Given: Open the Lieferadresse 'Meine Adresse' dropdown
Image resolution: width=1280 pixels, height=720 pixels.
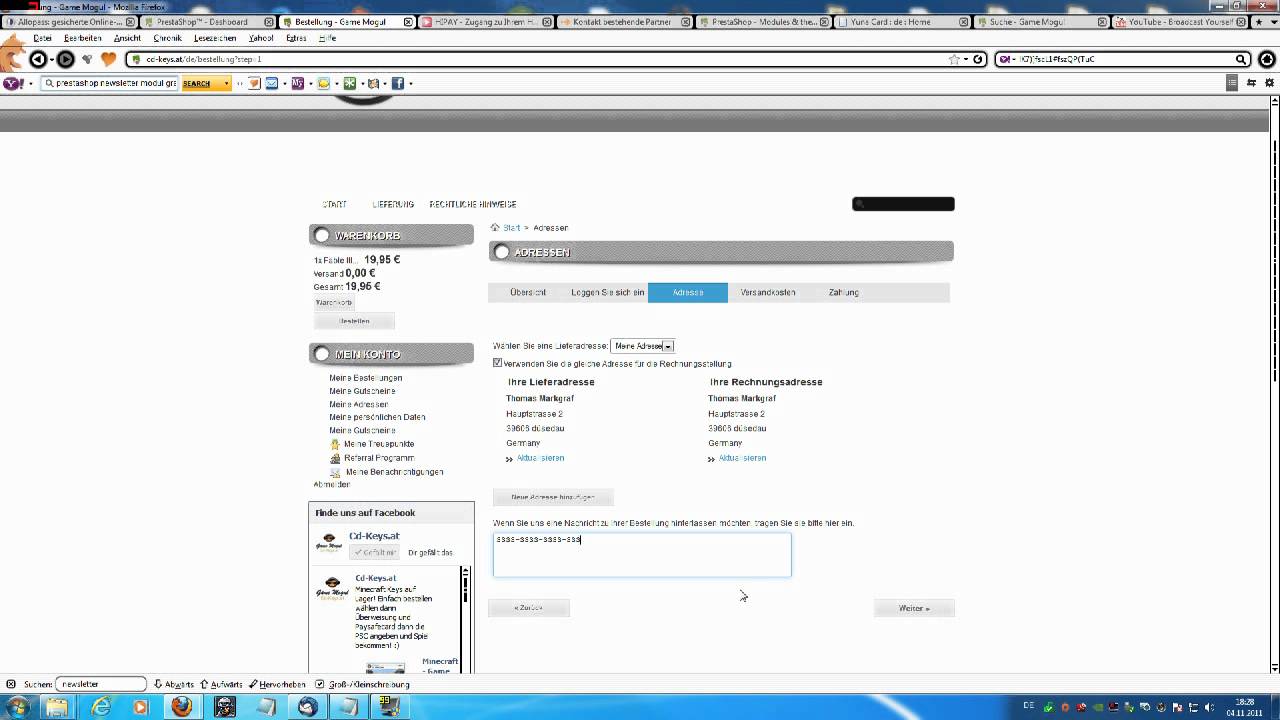Looking at the screenshot, I should (642, 346).
